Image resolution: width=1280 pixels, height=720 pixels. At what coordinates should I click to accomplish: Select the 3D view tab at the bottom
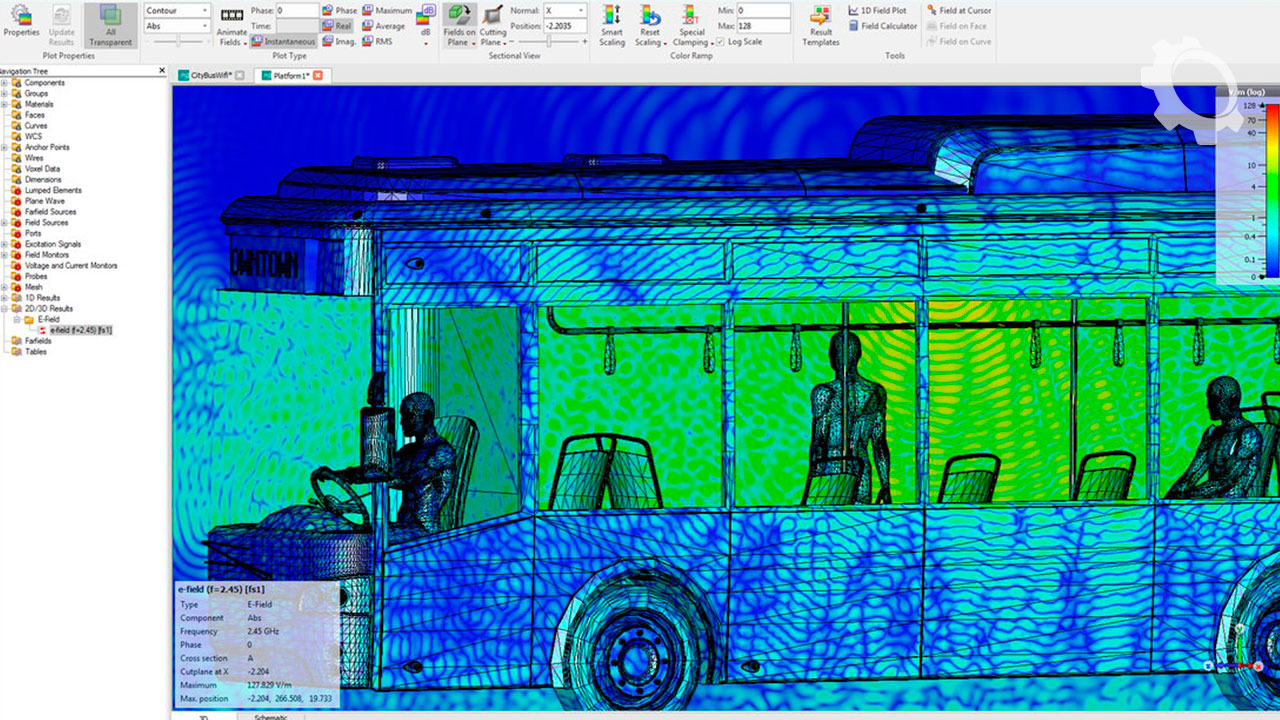(x=203, y=716)
